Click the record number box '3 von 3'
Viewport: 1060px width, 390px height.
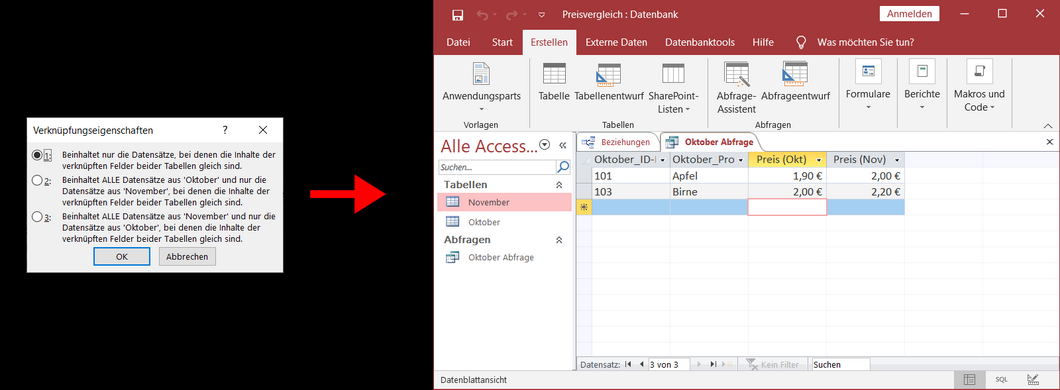coord(668,364)
